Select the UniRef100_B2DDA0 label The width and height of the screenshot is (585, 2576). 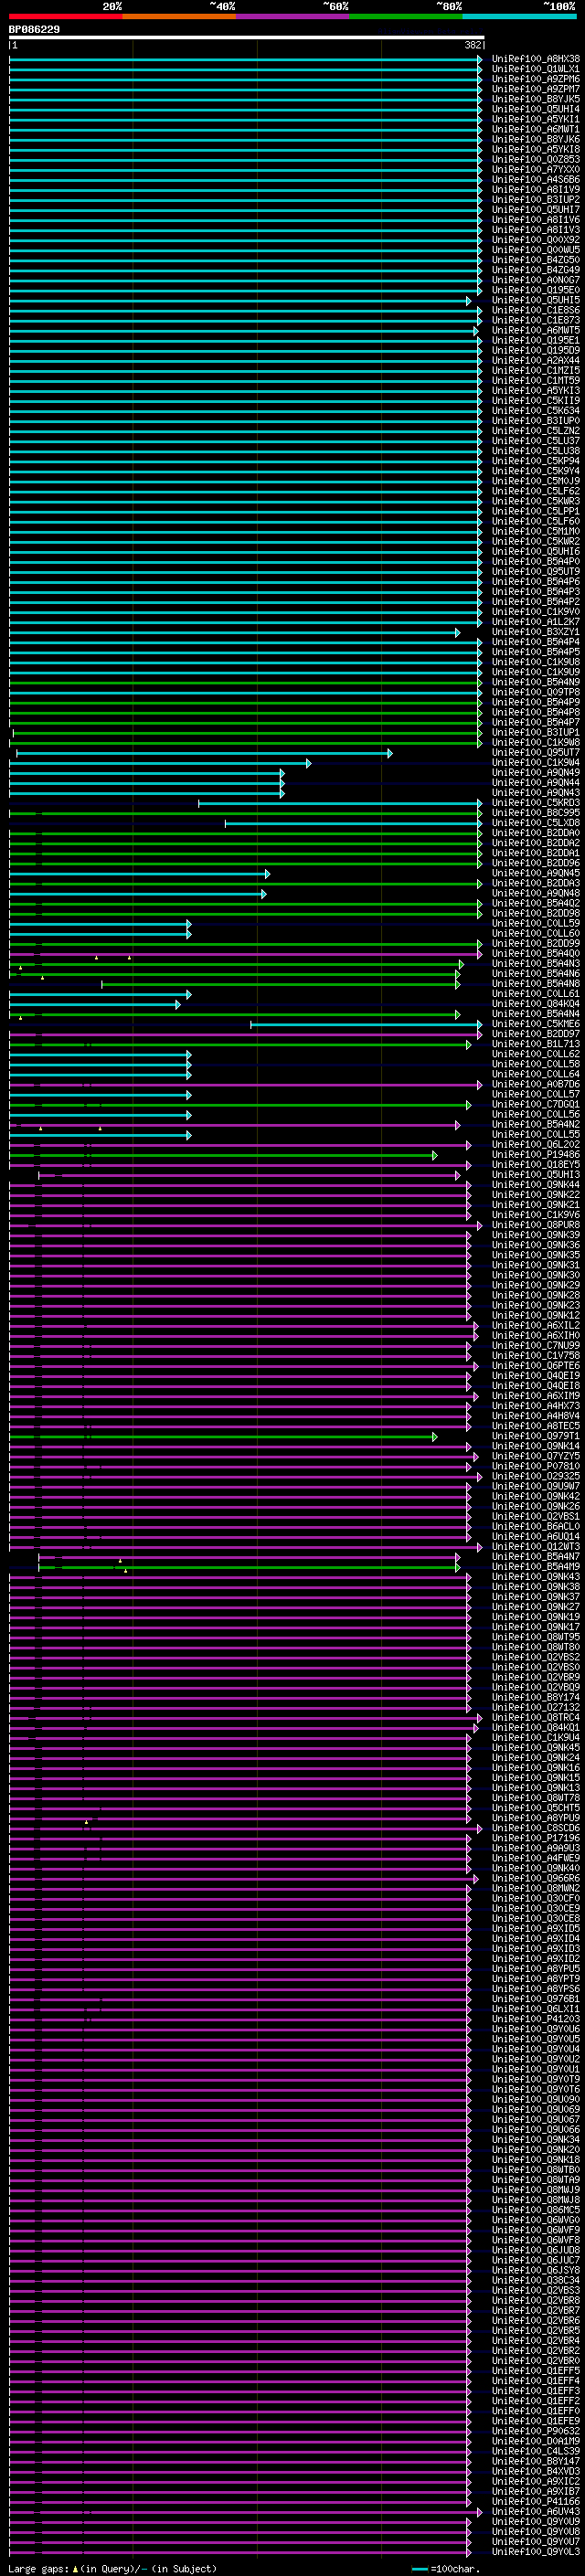tap(536, 833)
